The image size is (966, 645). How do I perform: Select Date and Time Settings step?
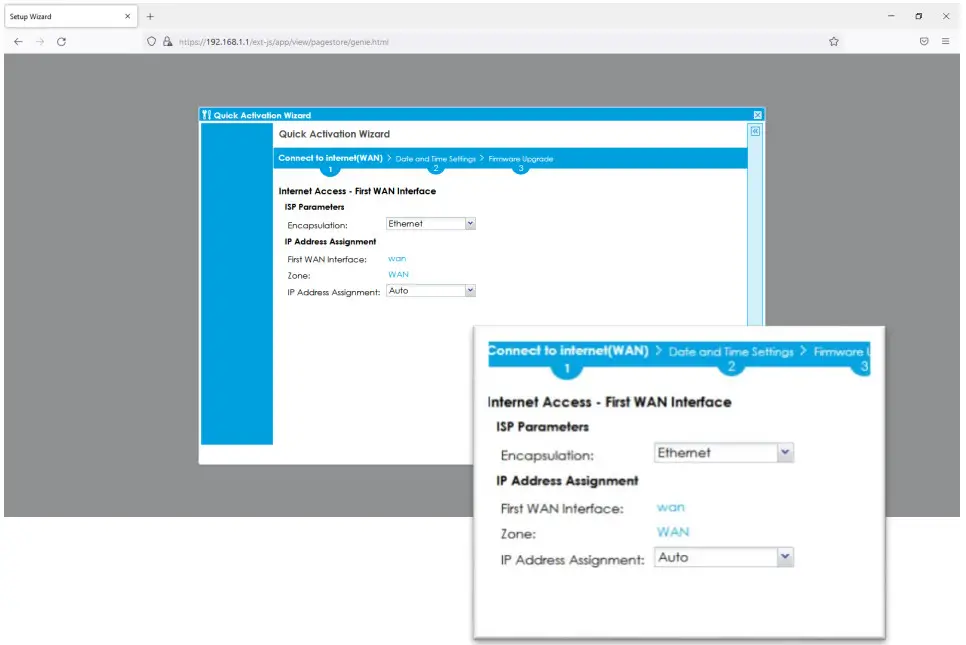point(436,159)
